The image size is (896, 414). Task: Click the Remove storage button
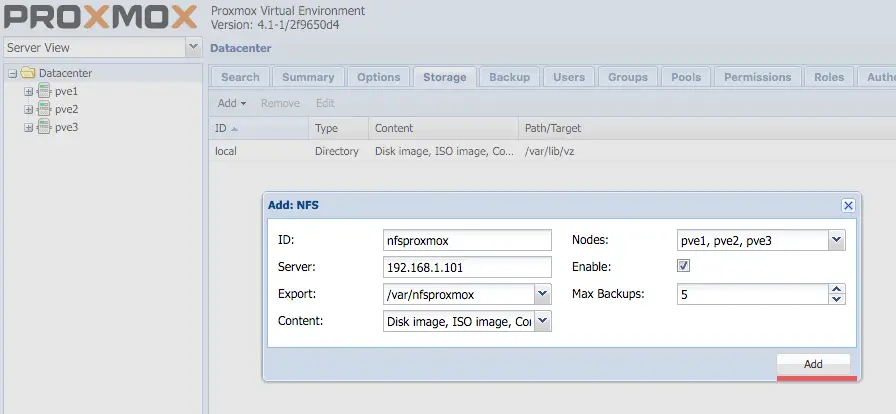pyautogui.click(x=280, y=104)
